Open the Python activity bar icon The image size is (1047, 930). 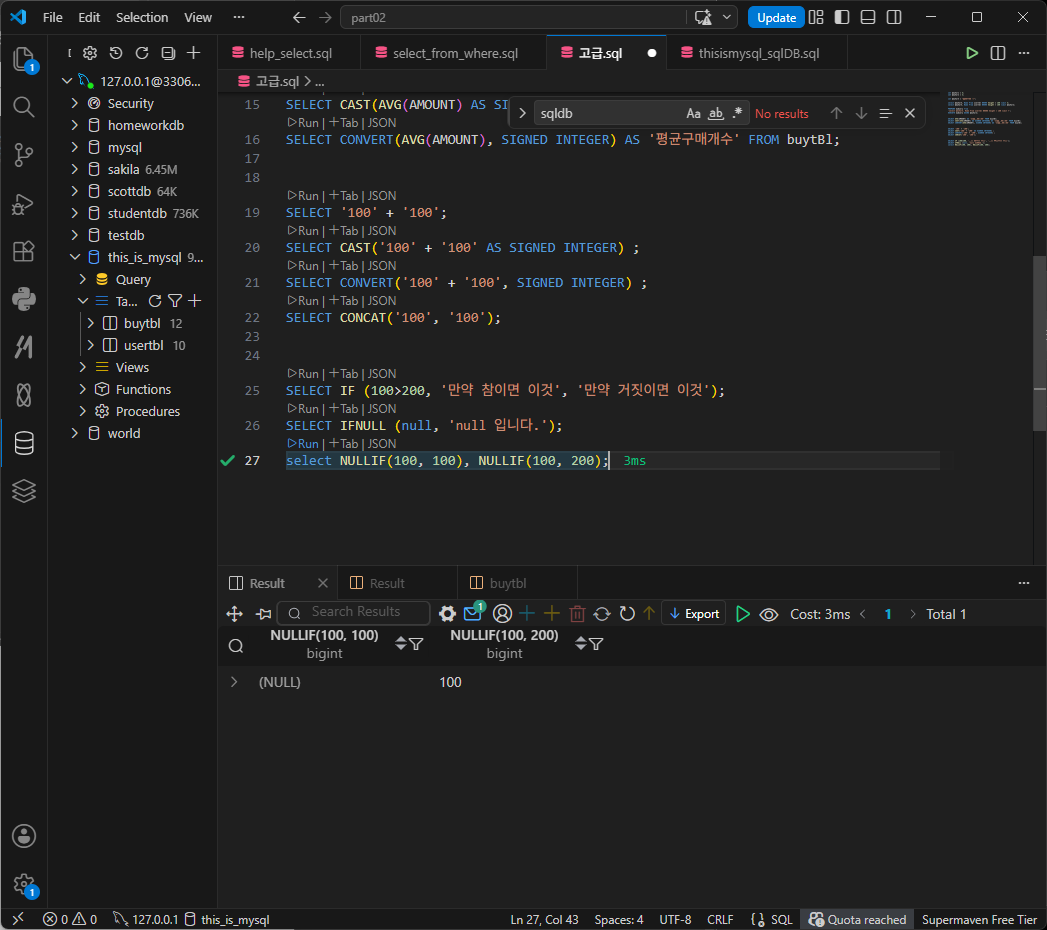click(24, 299)
